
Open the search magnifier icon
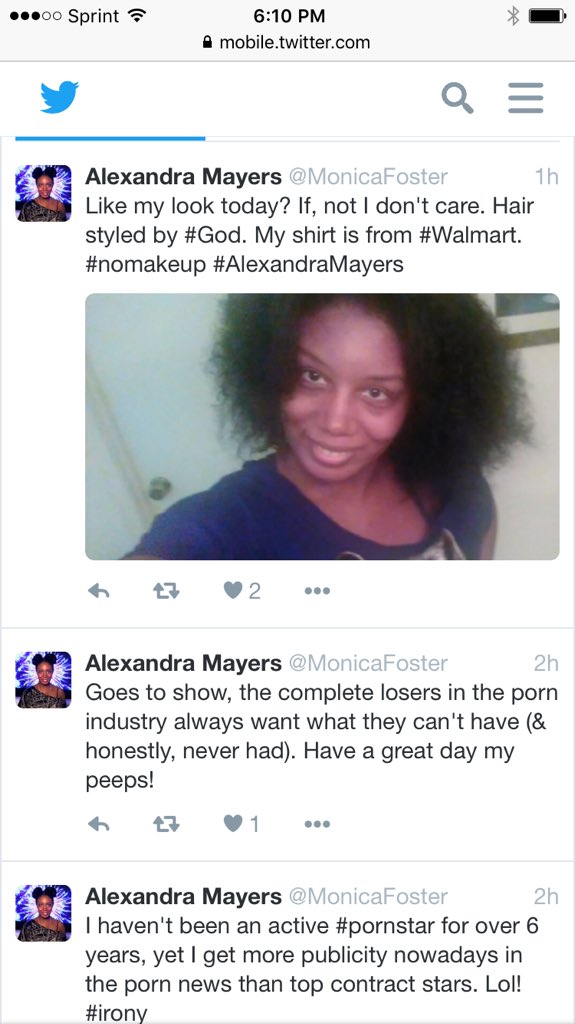tap(457, 98)
